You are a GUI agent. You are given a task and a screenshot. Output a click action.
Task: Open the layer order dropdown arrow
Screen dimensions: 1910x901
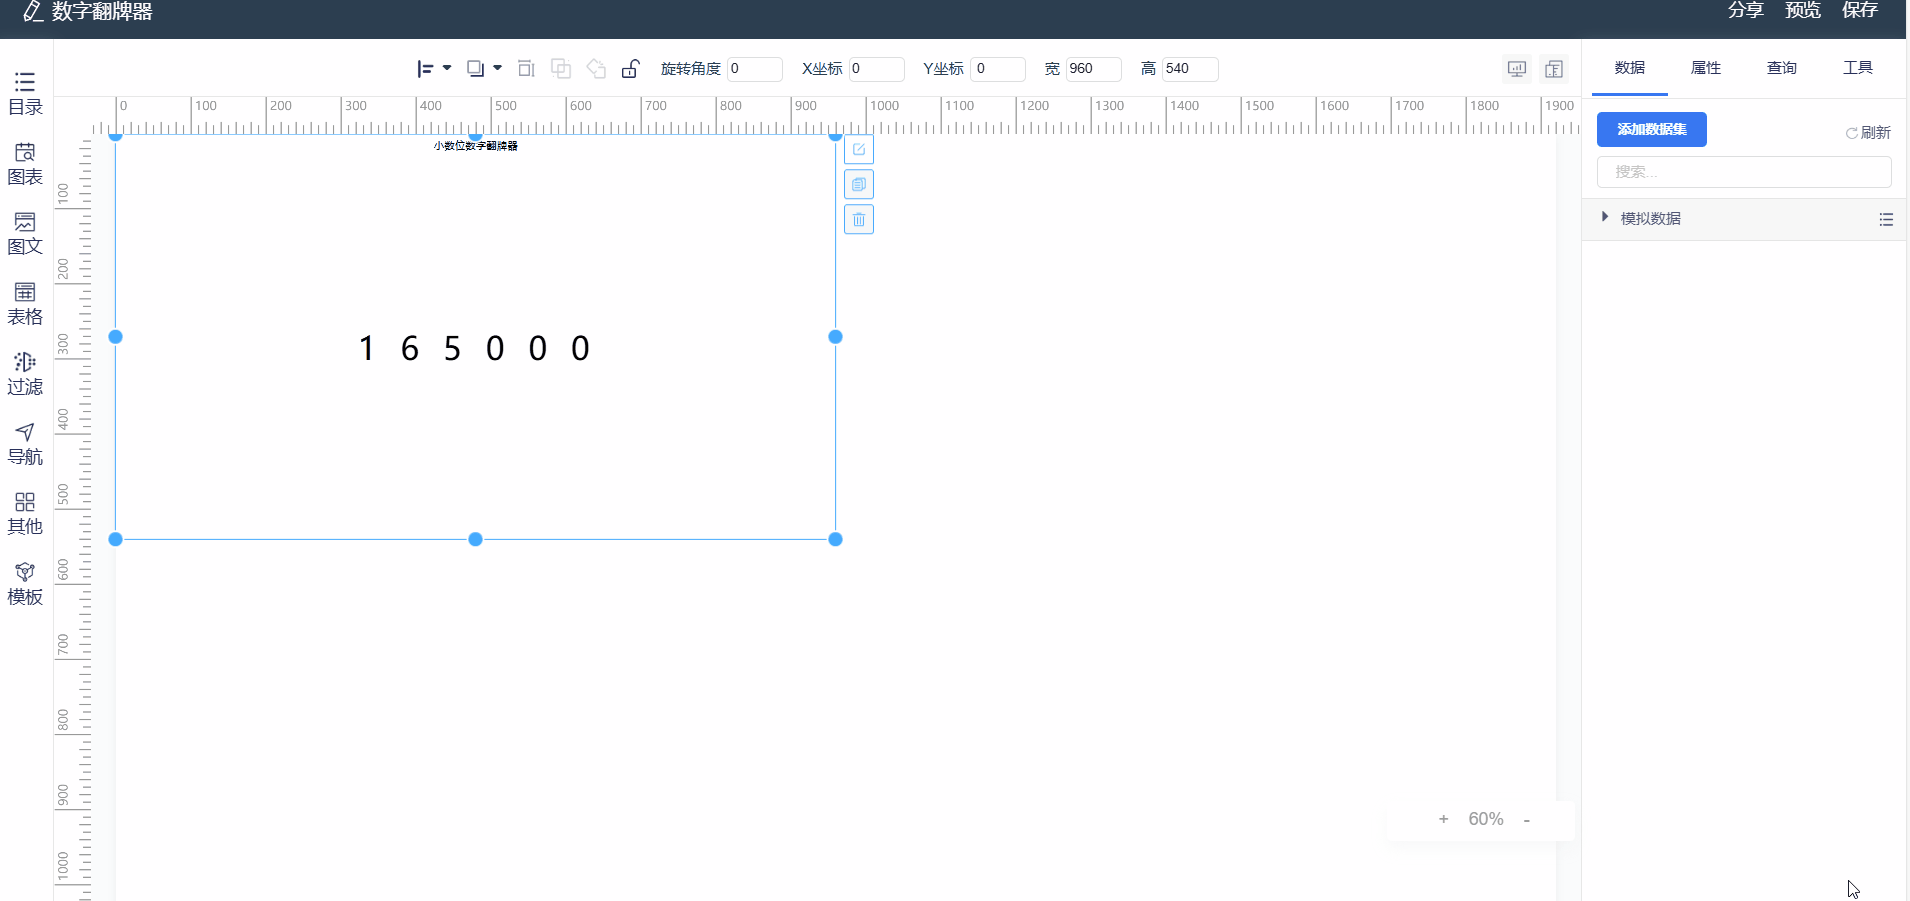pos(497,68)
